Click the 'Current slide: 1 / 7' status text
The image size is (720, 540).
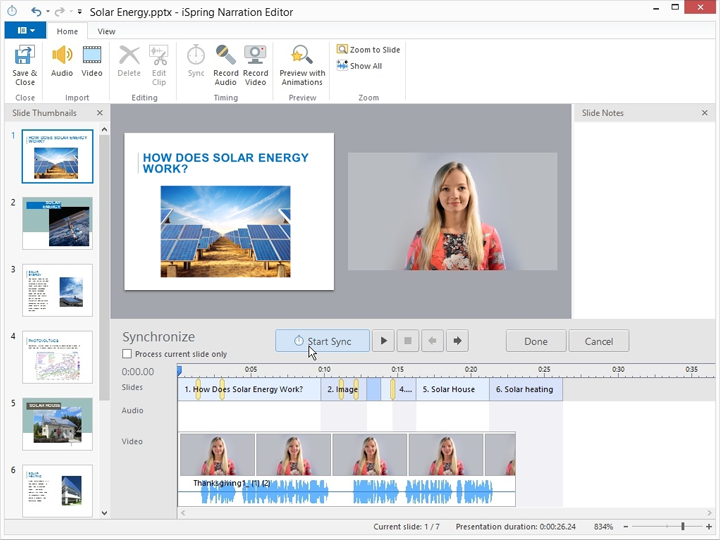click(x=406, y=527)
